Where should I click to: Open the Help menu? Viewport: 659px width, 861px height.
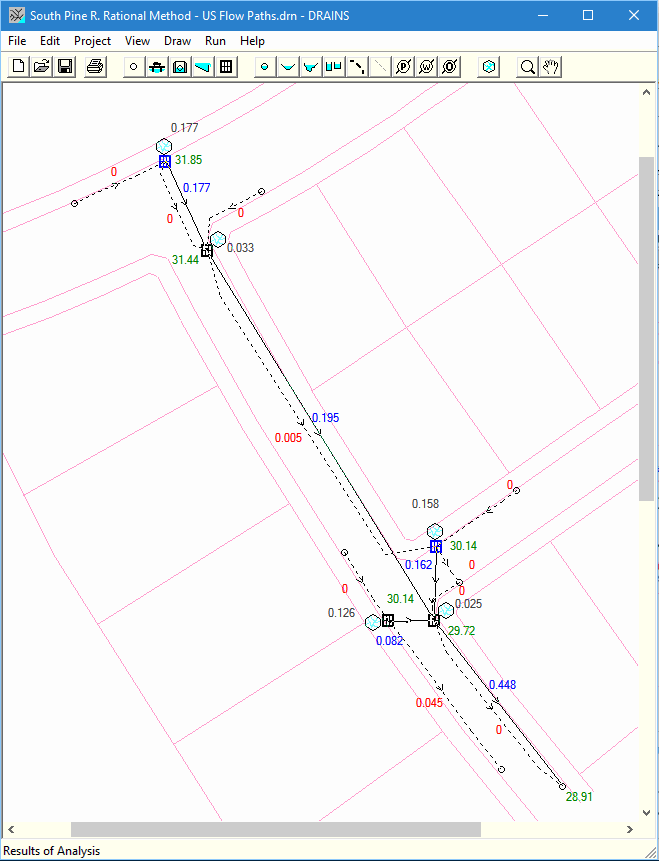click(x=252, y=41)
